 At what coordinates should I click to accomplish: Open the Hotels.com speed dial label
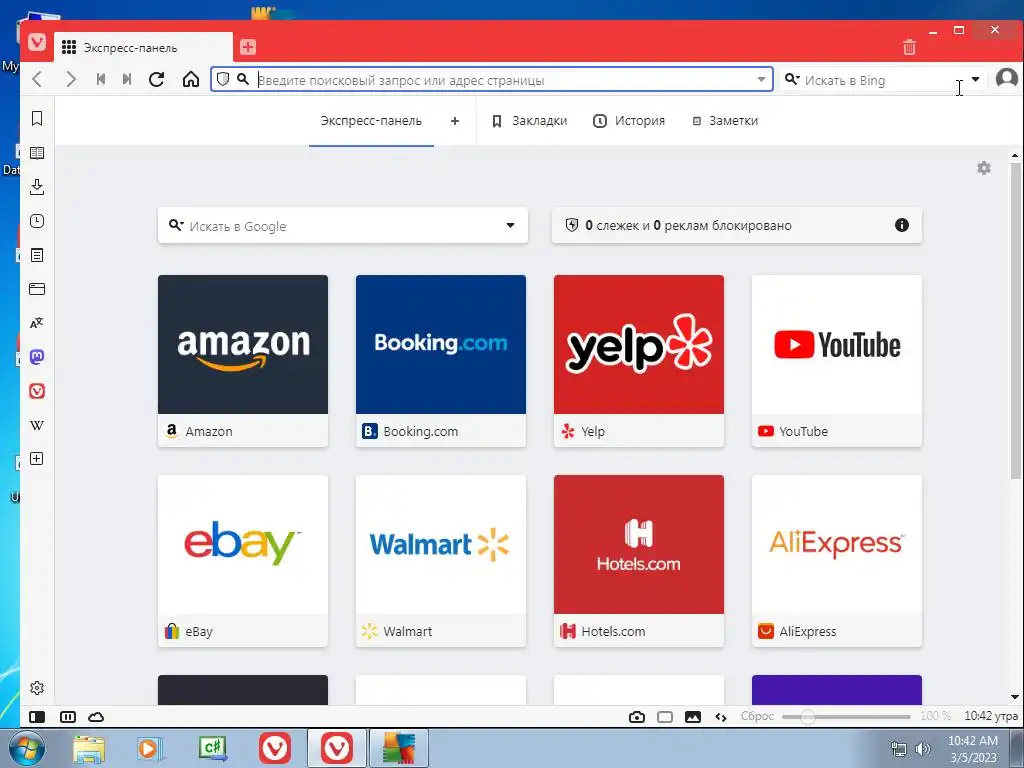(613, 632)
